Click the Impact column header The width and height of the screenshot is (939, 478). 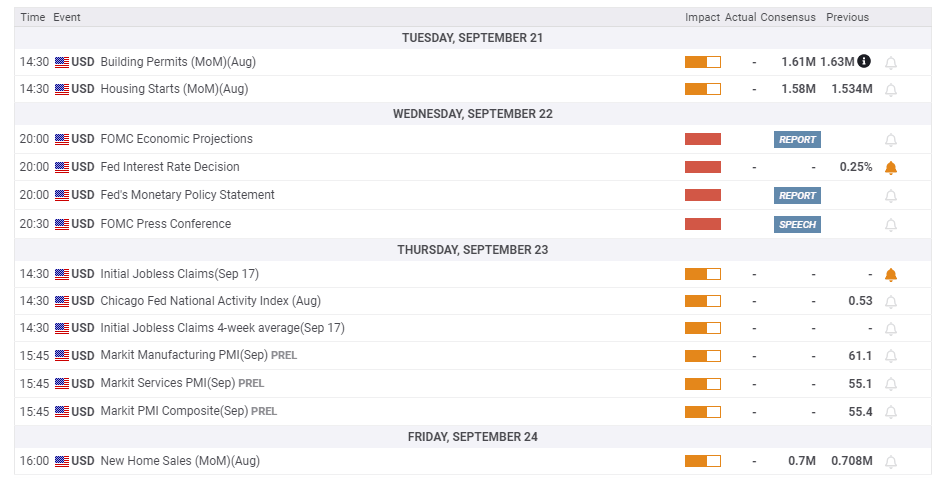pos(702,17)
